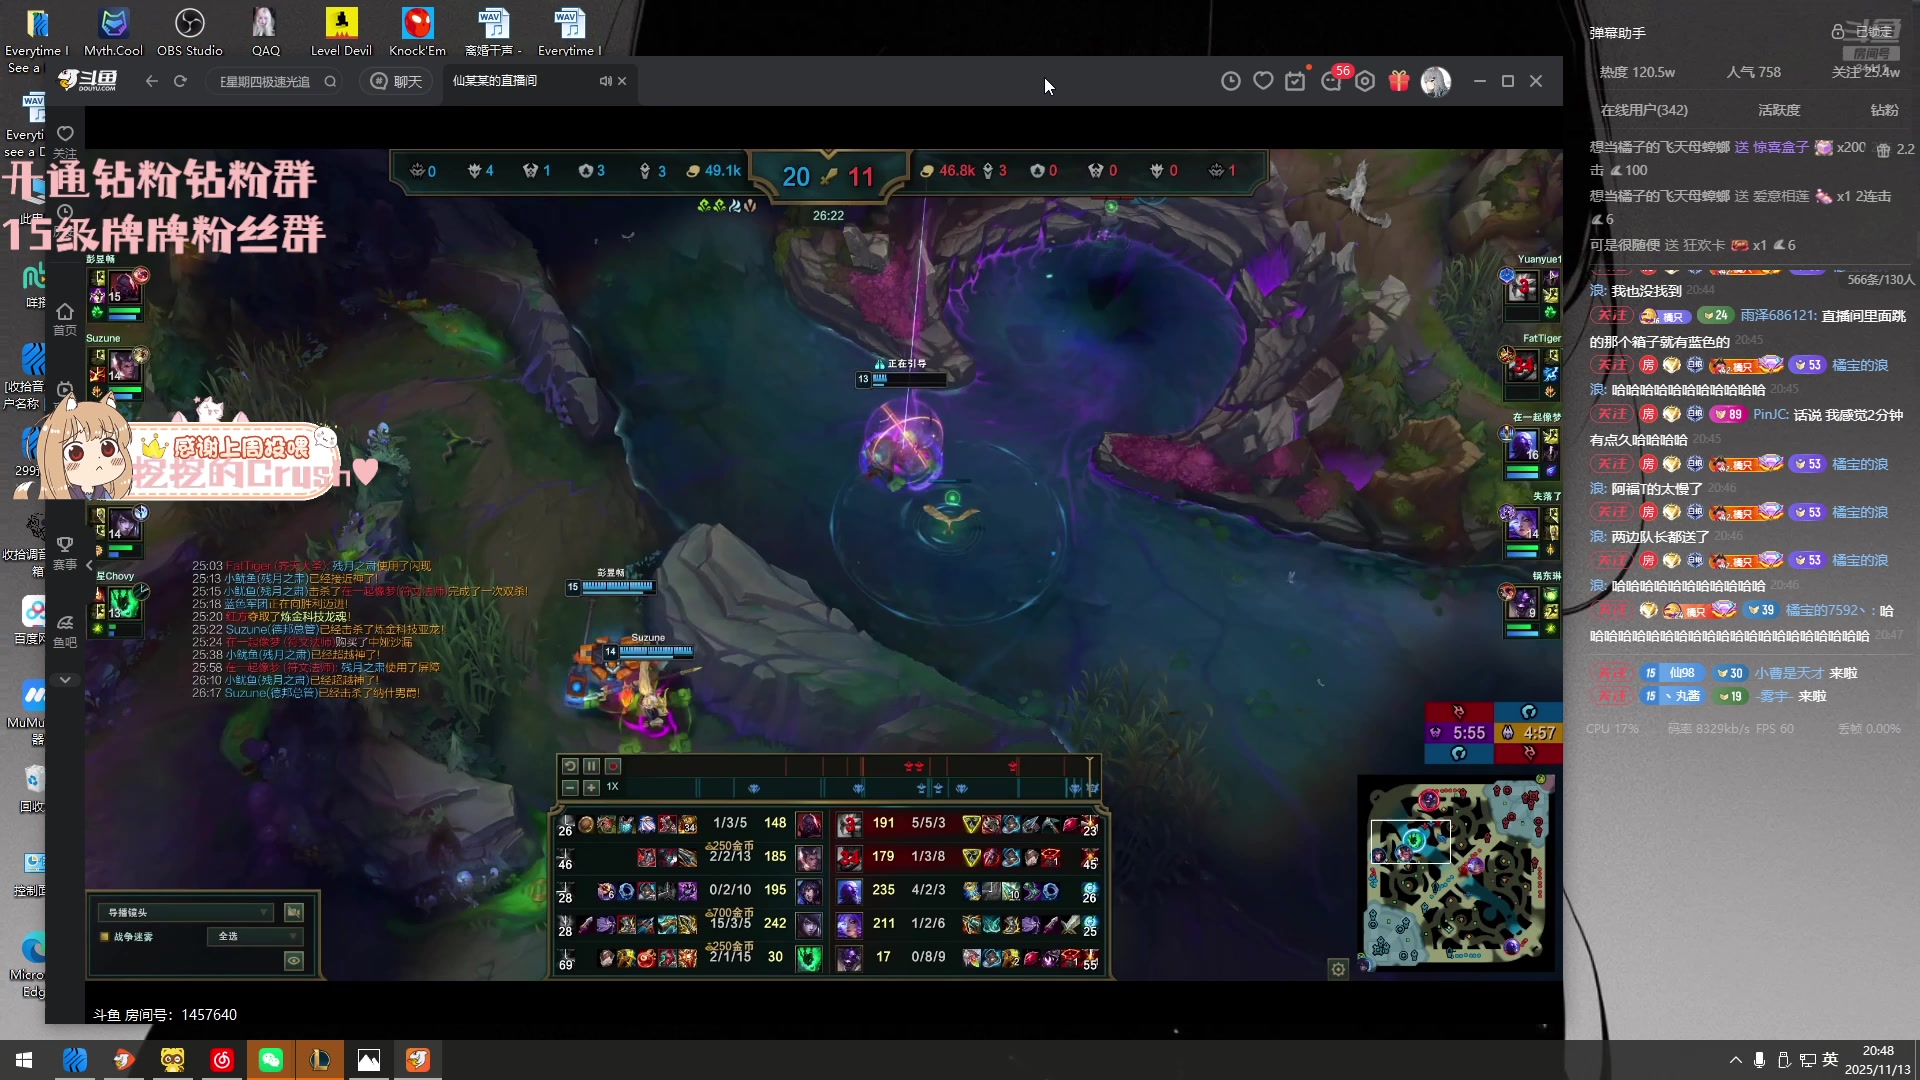Toggle the 战争迷雾 fog of war checkbox

(x=104, y=937)
